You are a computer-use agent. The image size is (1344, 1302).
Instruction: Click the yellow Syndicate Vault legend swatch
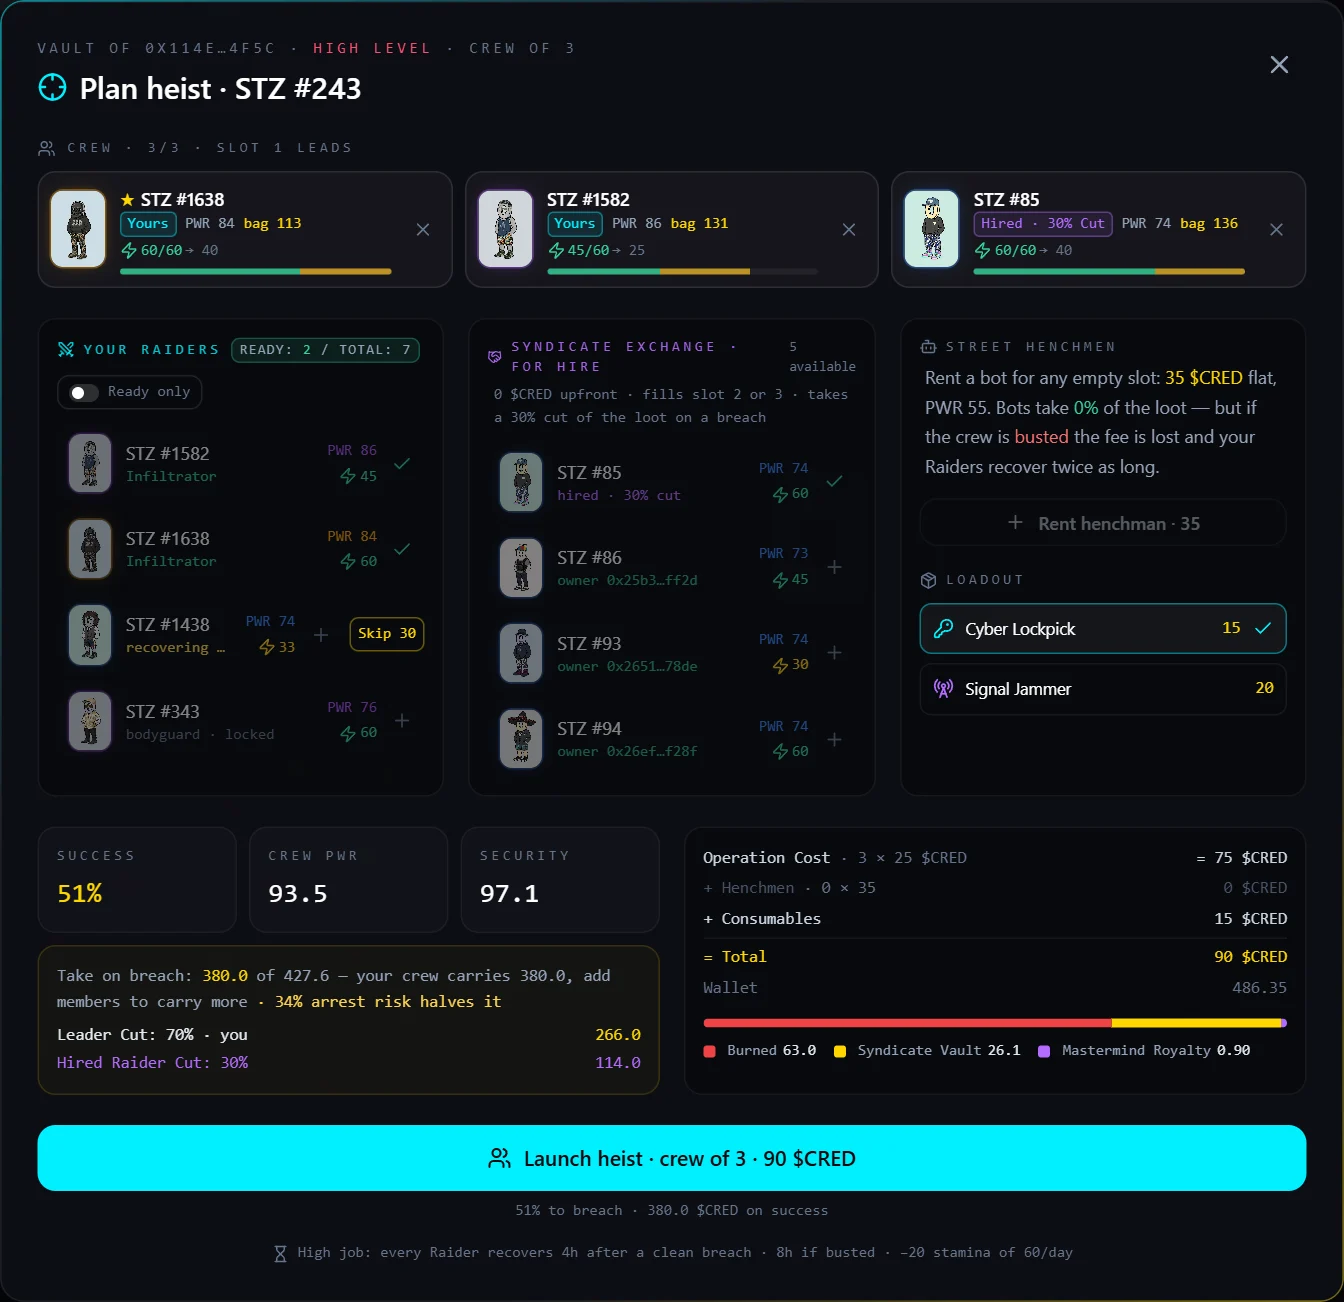[x=840, y=1051]
